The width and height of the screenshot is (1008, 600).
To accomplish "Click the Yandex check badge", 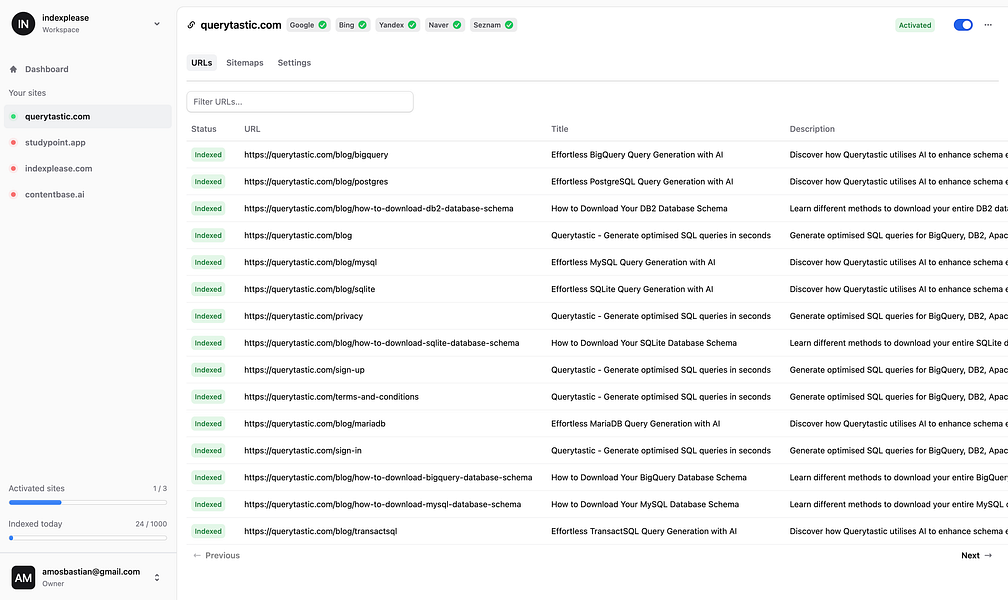I will coord(397,25).
